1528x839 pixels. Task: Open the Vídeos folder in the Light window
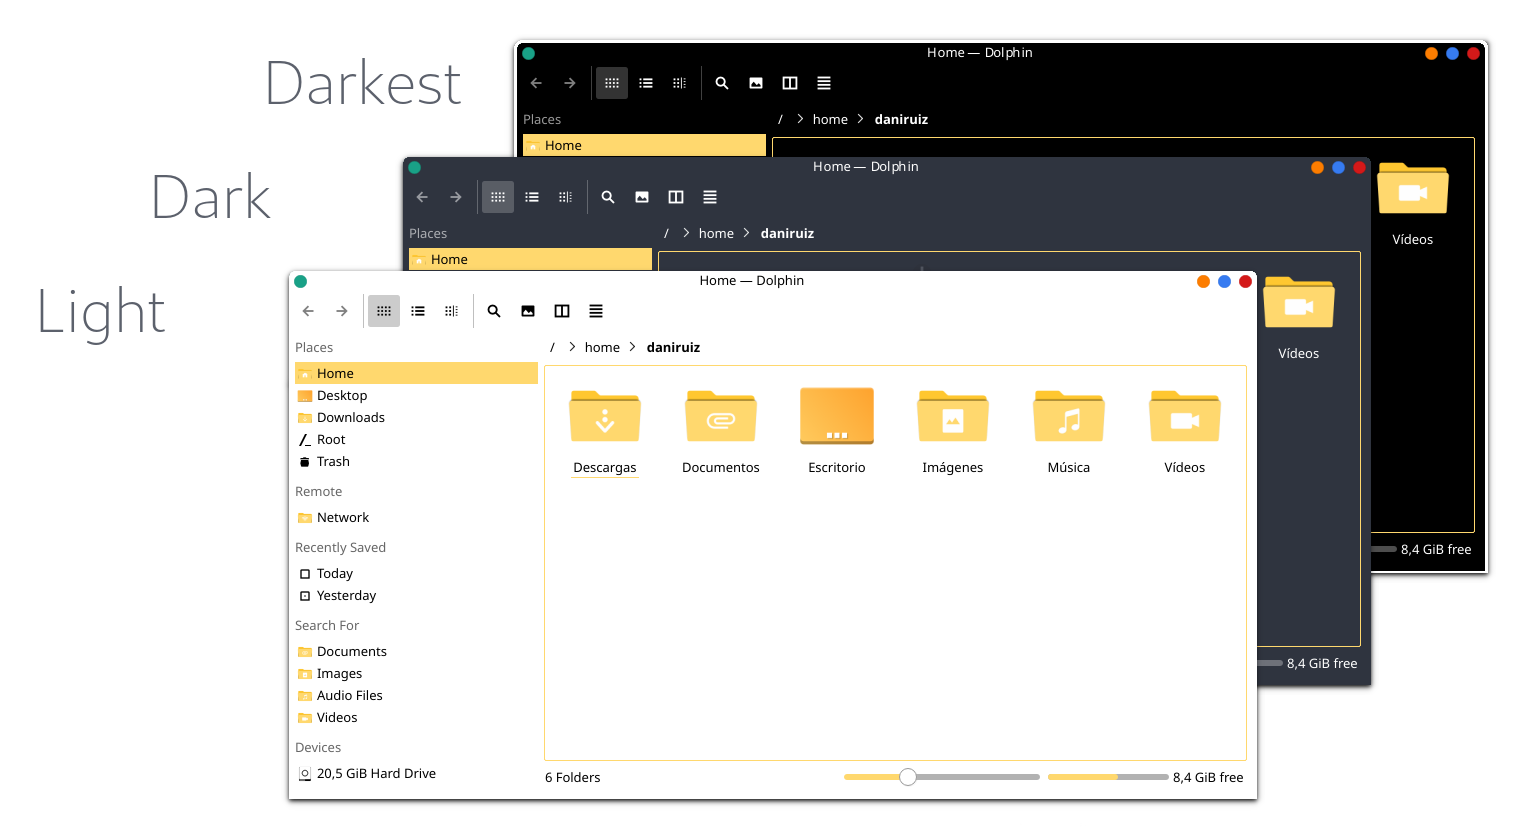(1185, 432)
